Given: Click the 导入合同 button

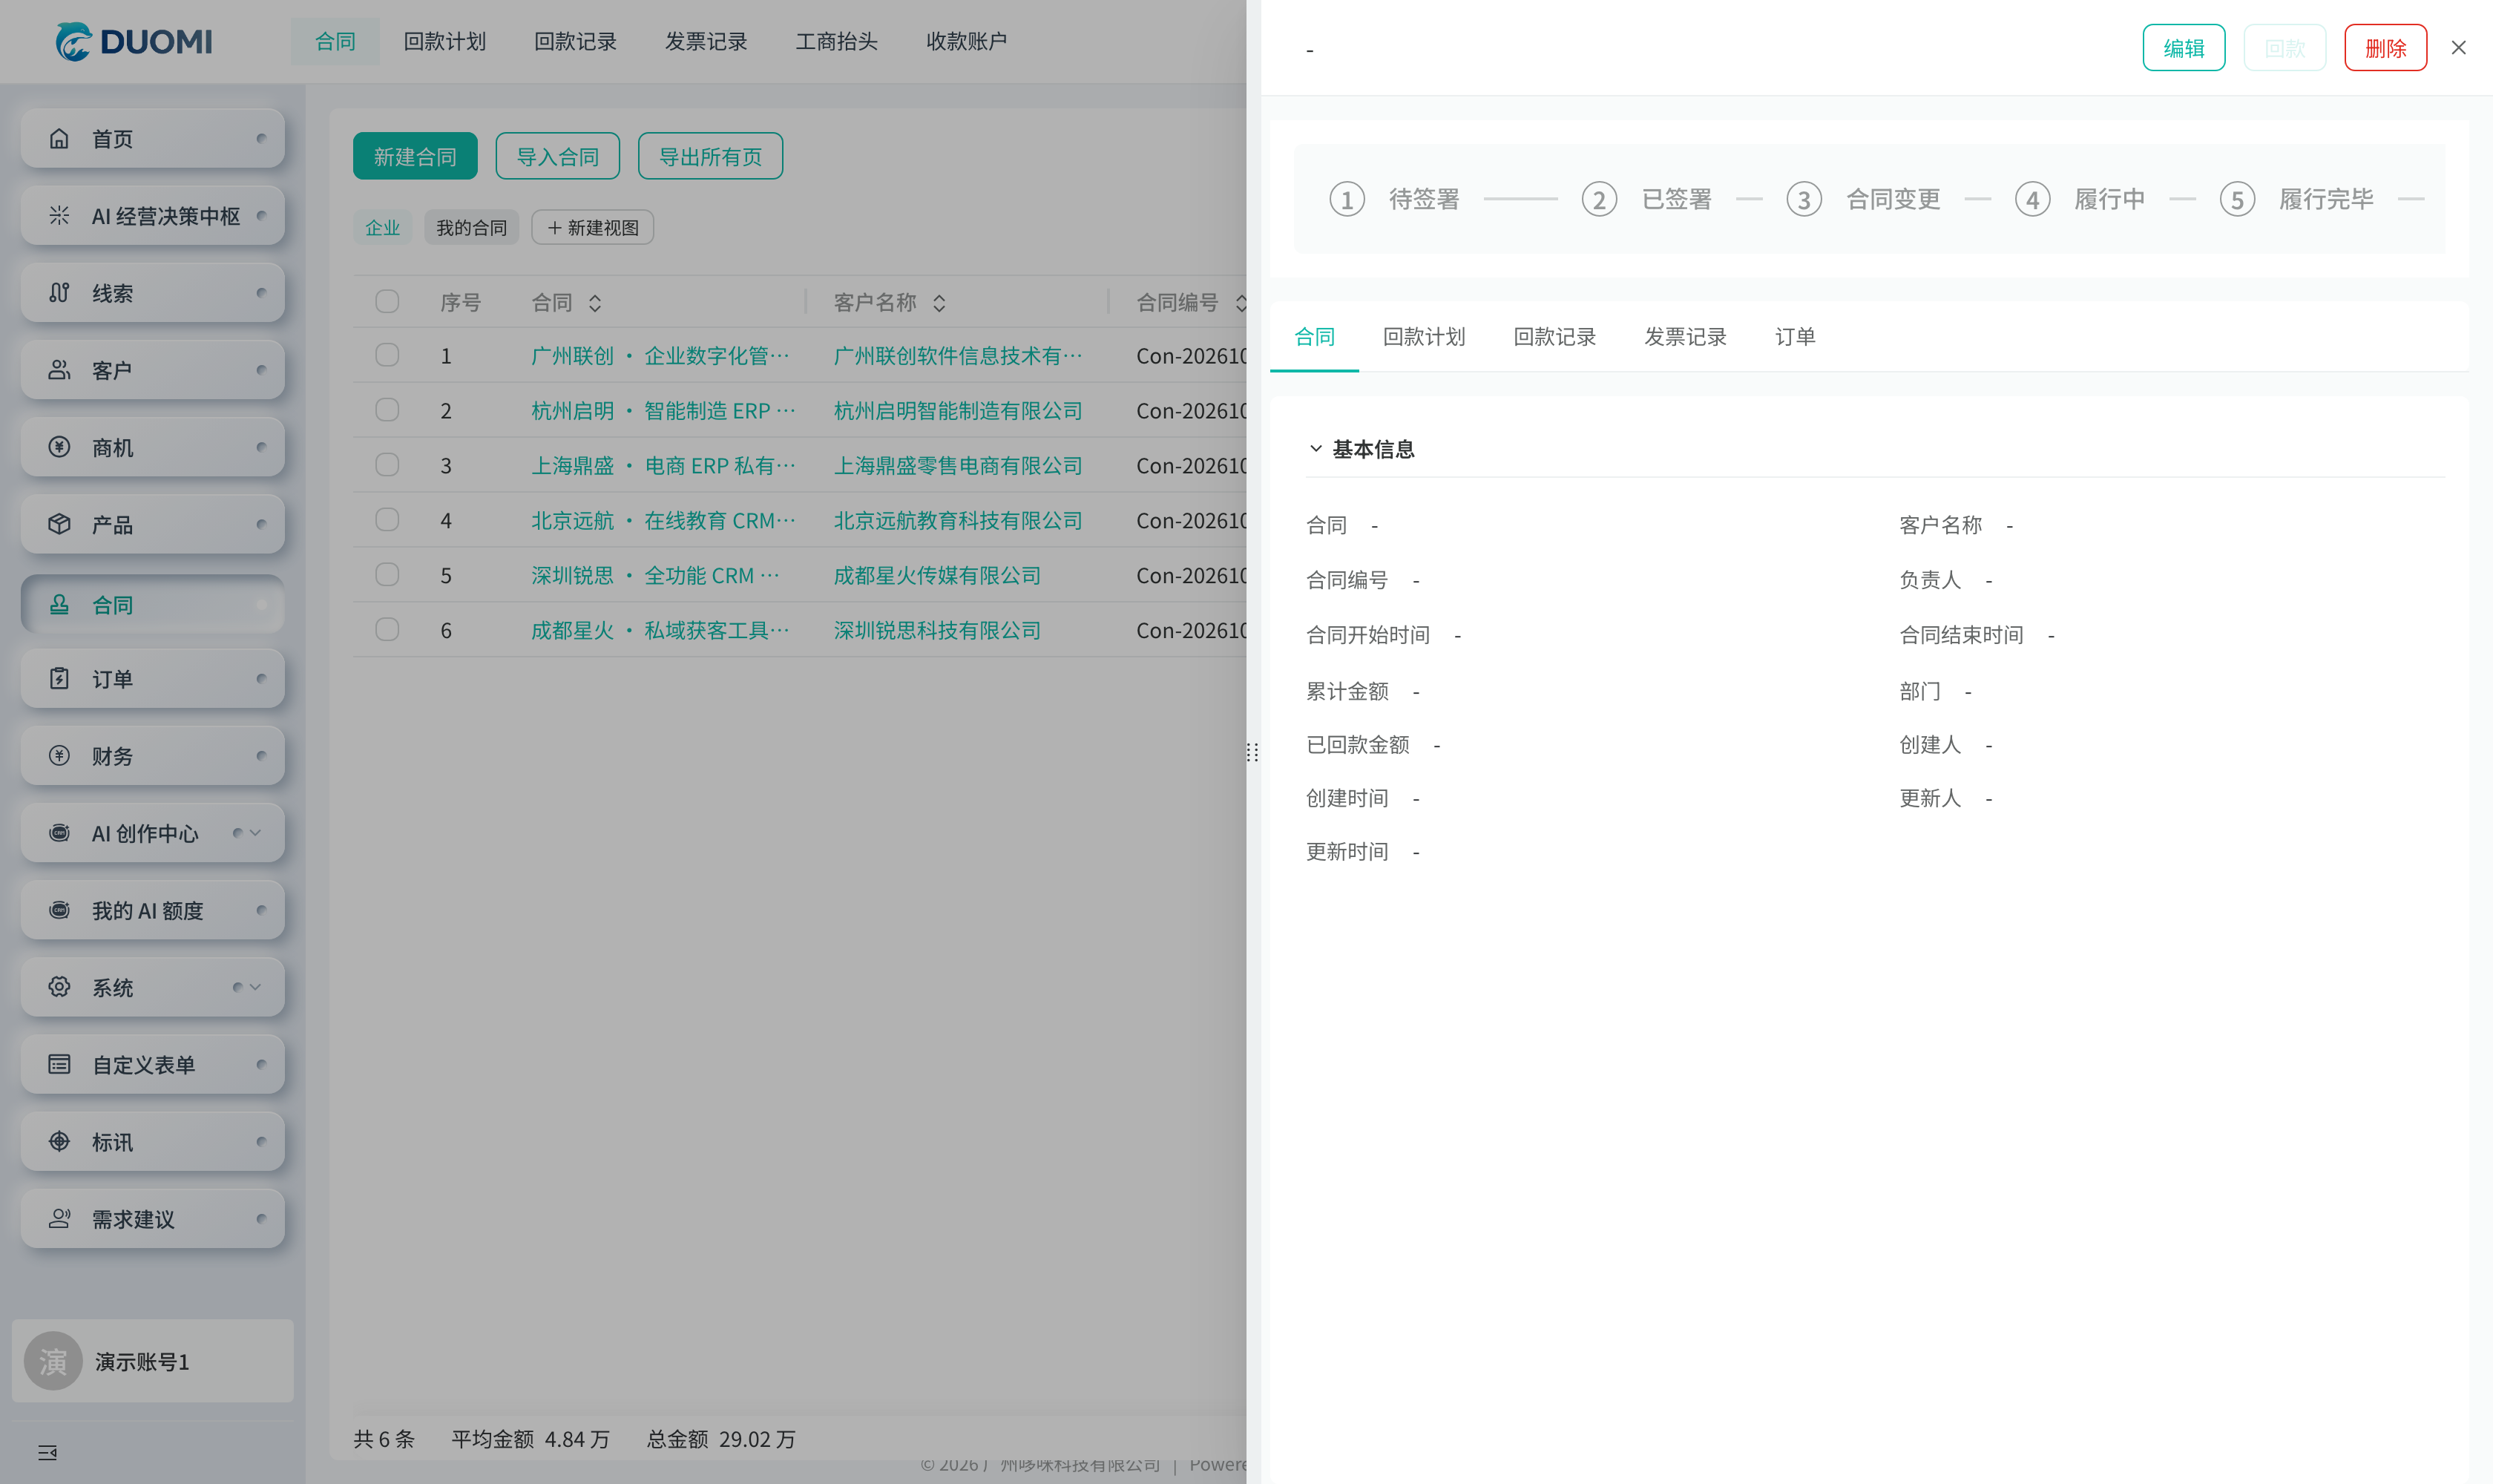Looking at the screenshot, I should 557,156.
